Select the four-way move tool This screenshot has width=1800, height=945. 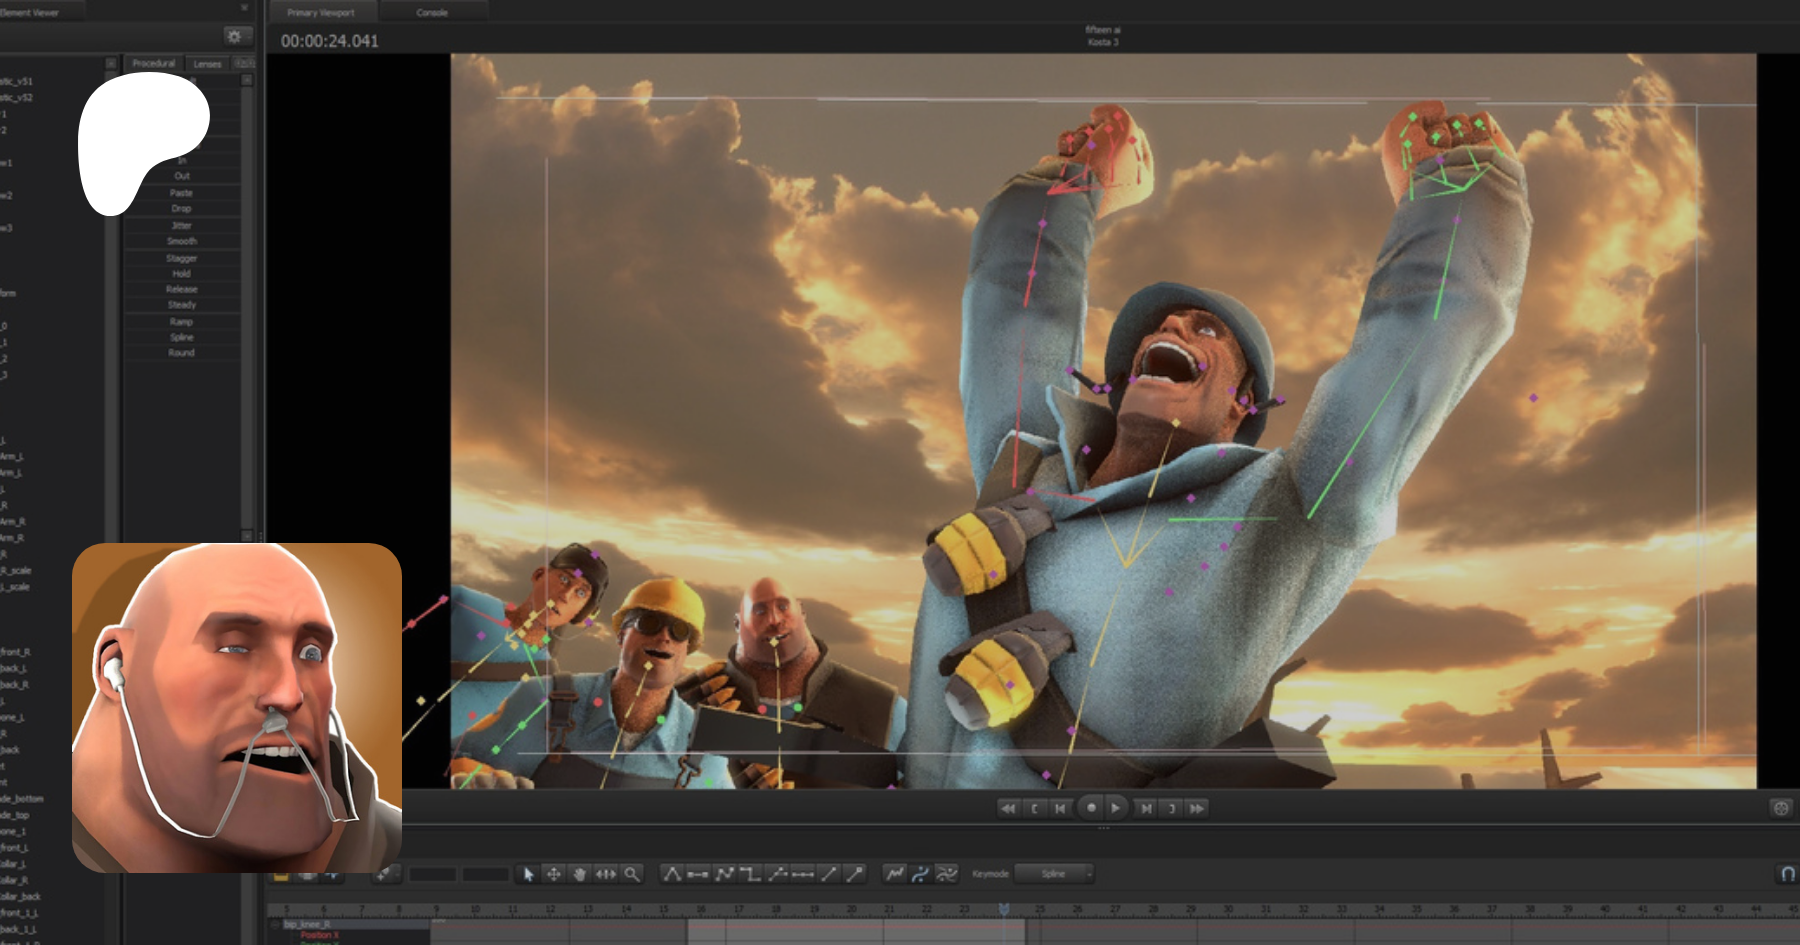point(554,874)
